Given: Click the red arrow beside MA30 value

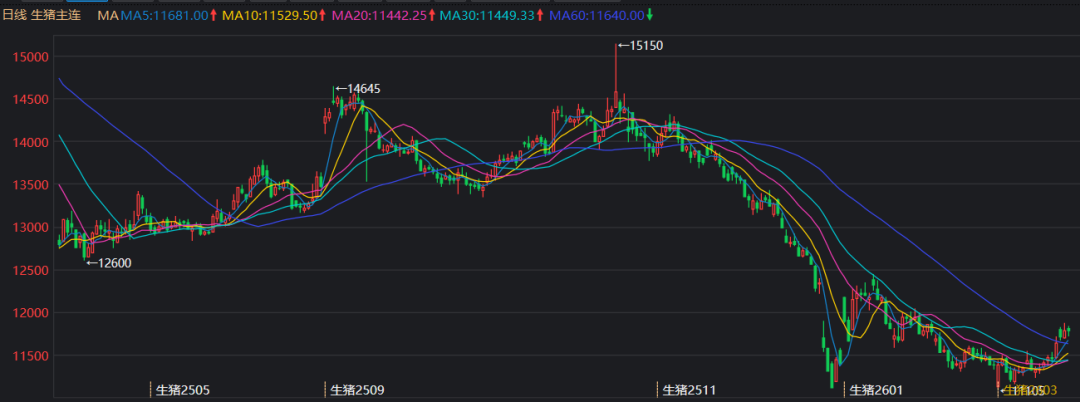Looking at the screenshot, I should pos(541,16).
